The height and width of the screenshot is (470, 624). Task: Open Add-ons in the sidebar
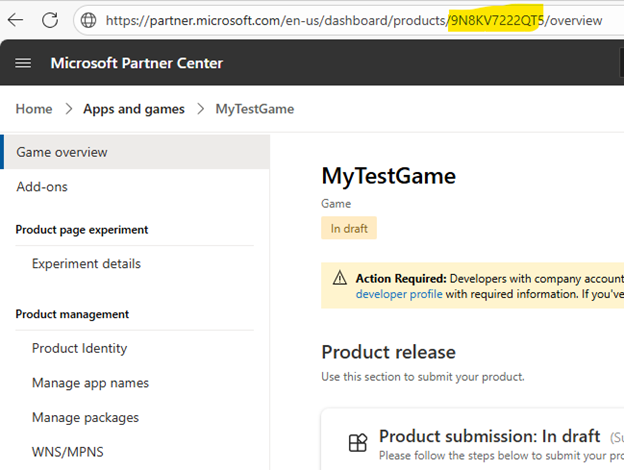(x=42, y=187)
